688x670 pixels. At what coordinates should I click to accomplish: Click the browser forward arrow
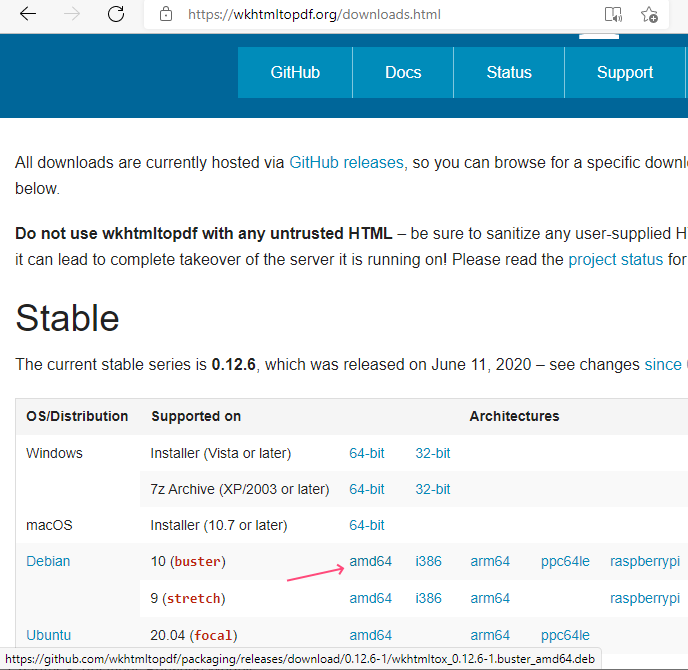(x=72, y=14)
